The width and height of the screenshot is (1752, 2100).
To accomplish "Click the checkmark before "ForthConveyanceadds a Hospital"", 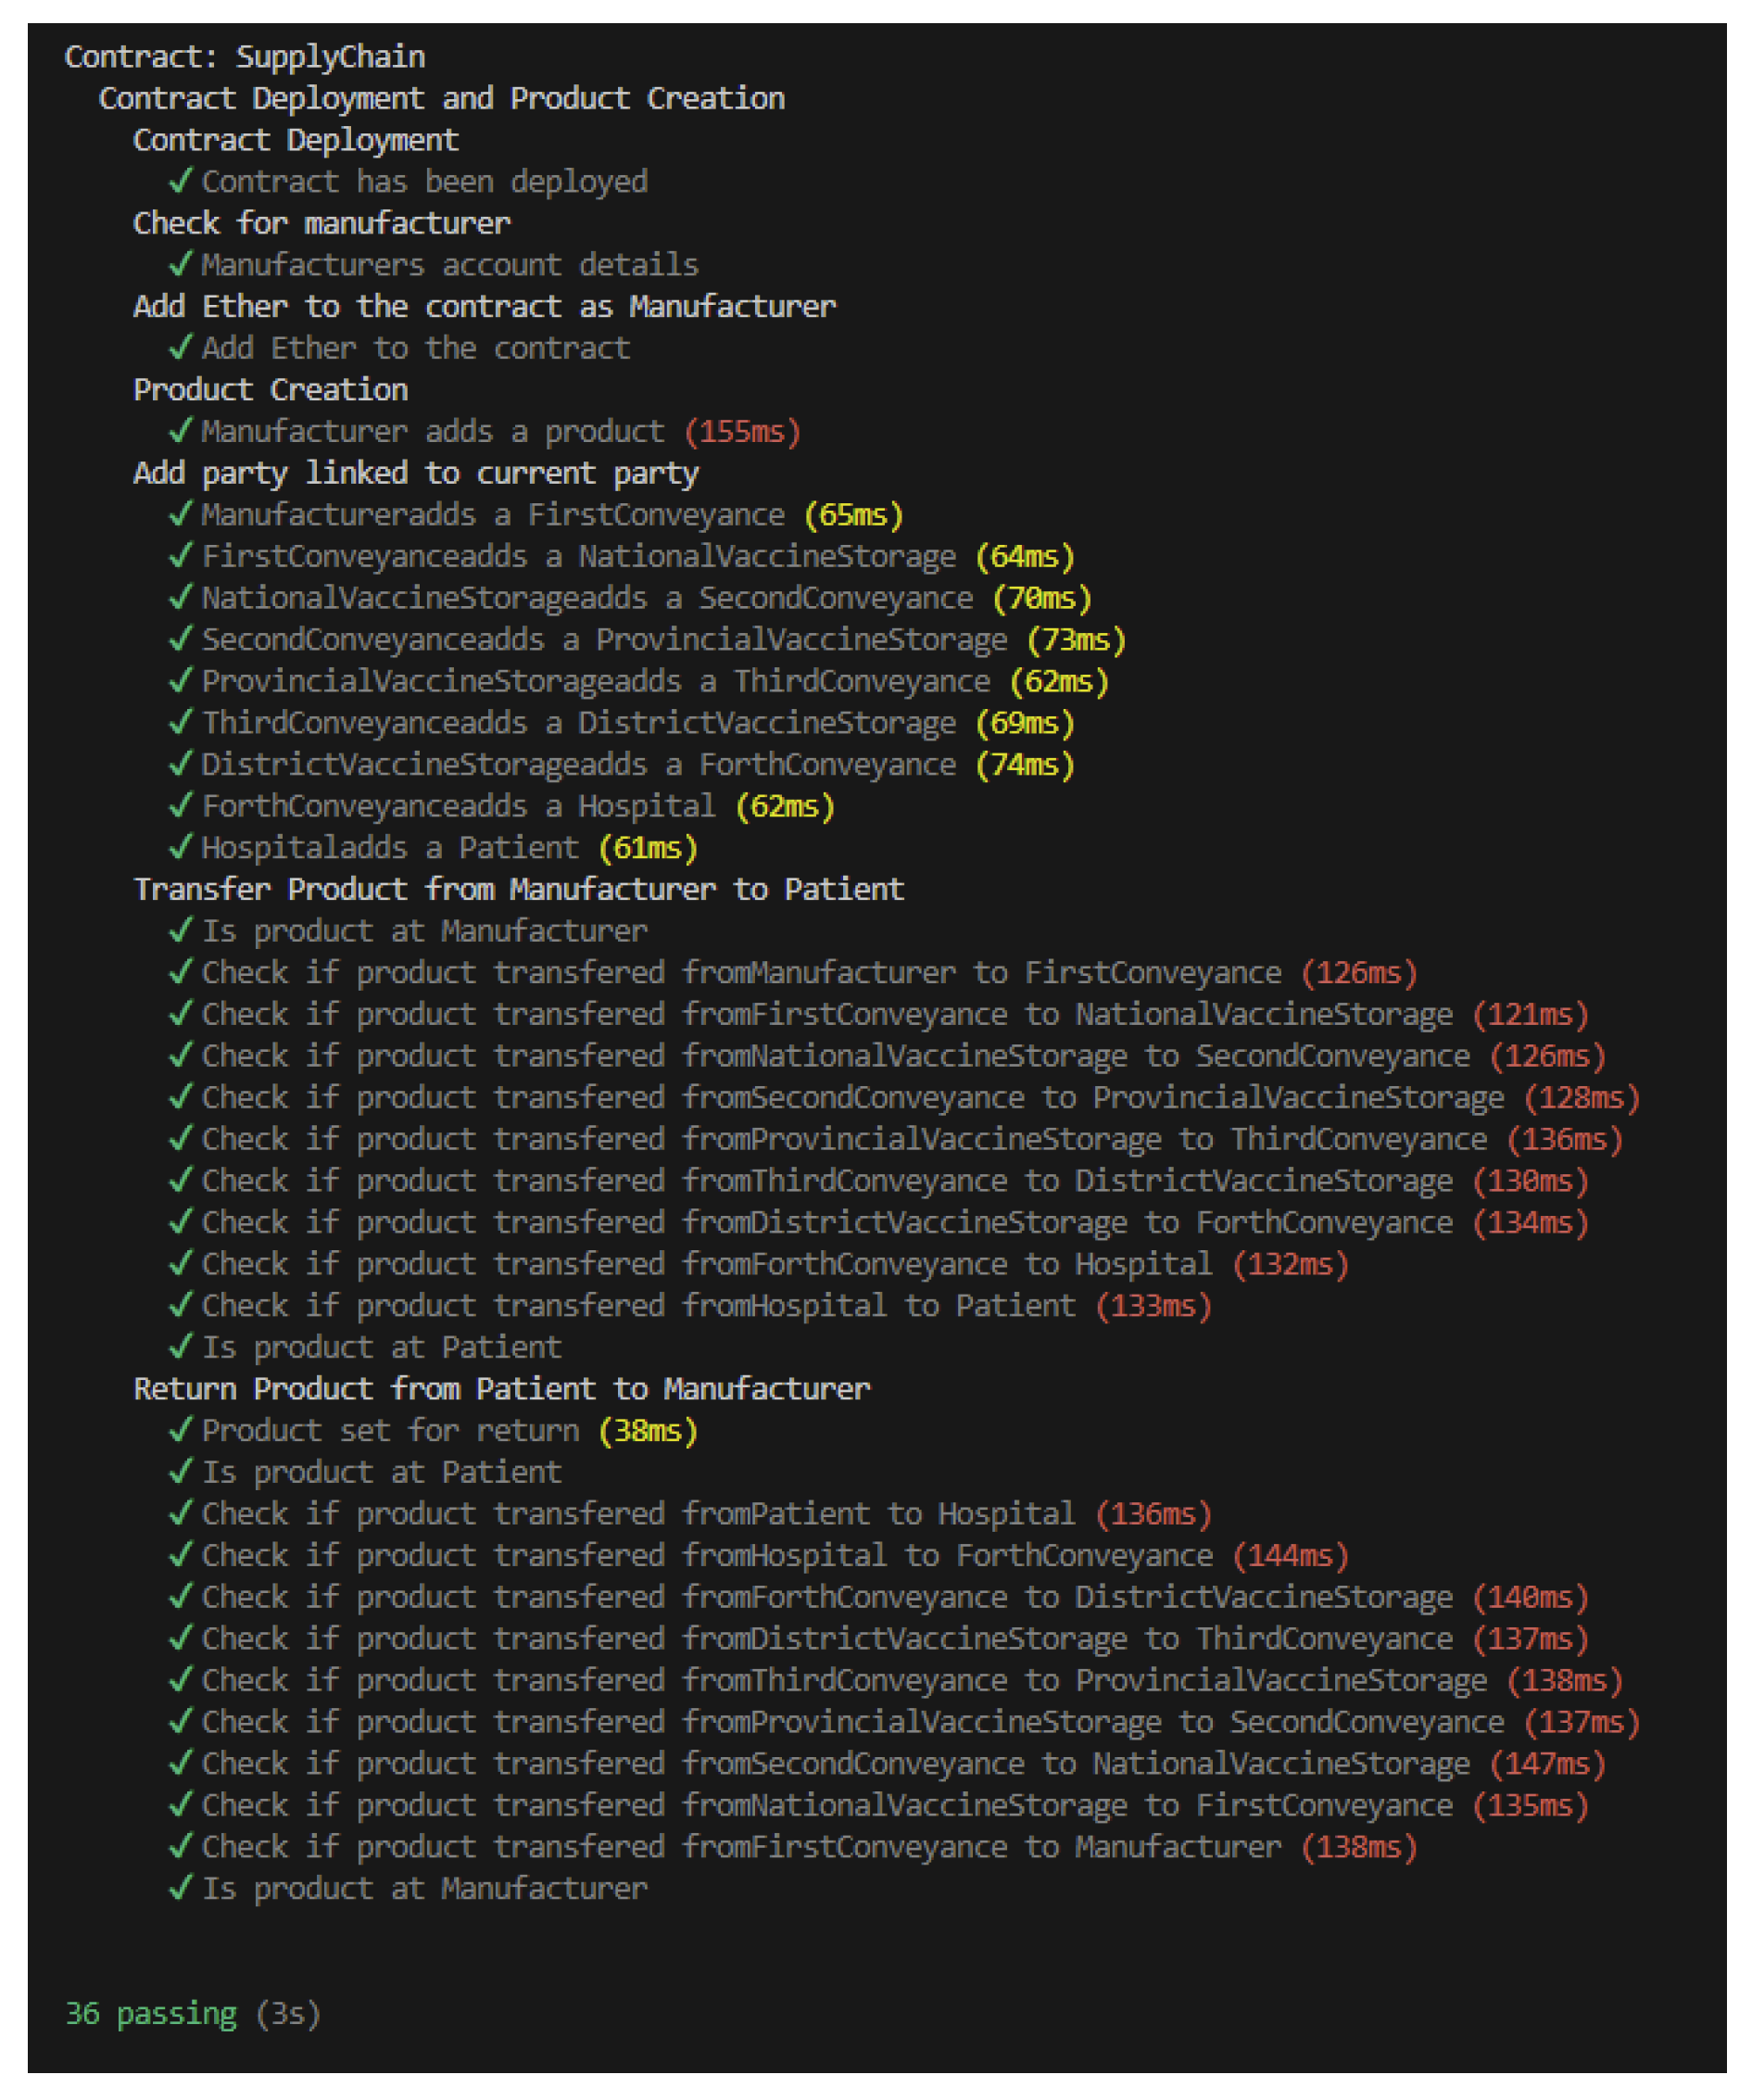I will [x=181, y=805].
